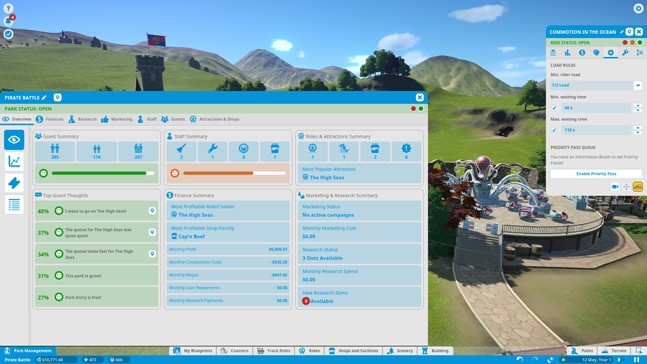
Task: Open the help question mark icon
Action: click(8, 8)
